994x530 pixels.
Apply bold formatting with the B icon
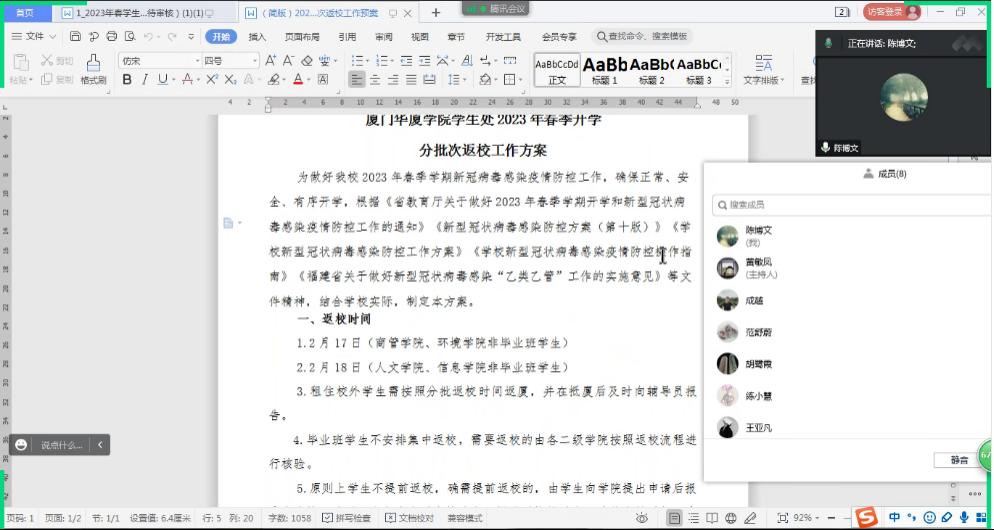pyautogui.click(x=127, y=79)
